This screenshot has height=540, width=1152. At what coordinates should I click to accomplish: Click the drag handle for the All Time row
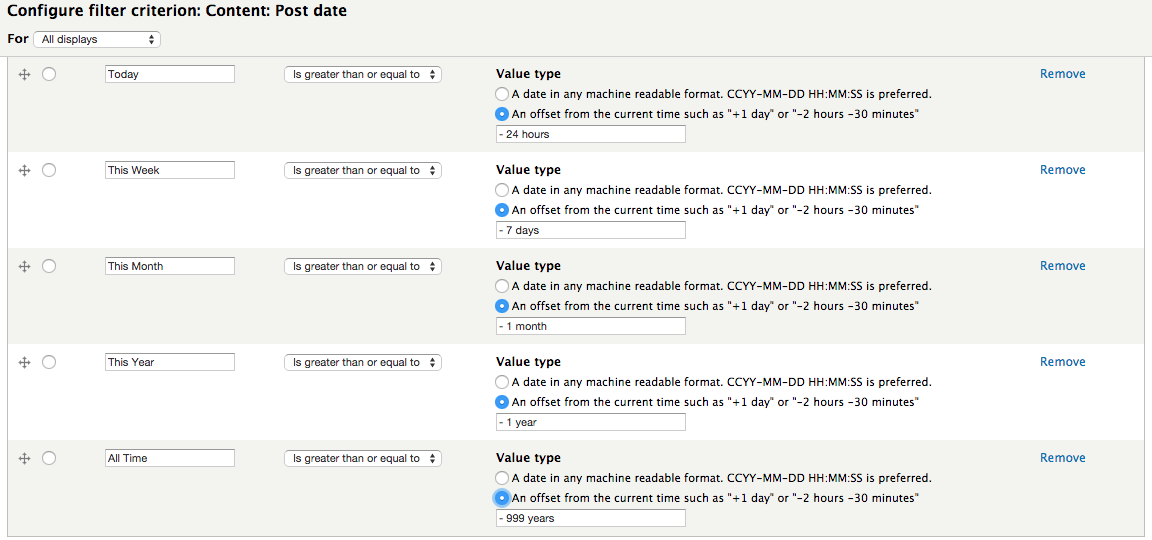[x=25, y=458]
